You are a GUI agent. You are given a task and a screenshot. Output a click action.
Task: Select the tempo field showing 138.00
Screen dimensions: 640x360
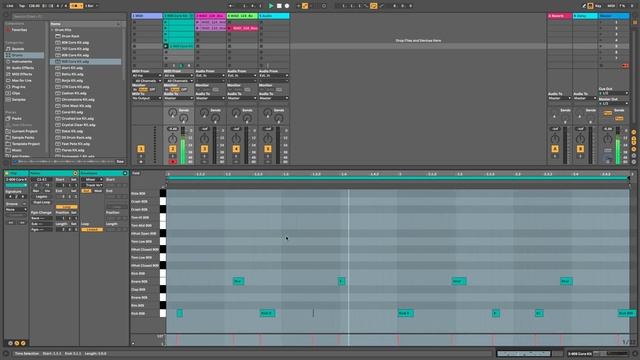(35, 6)
